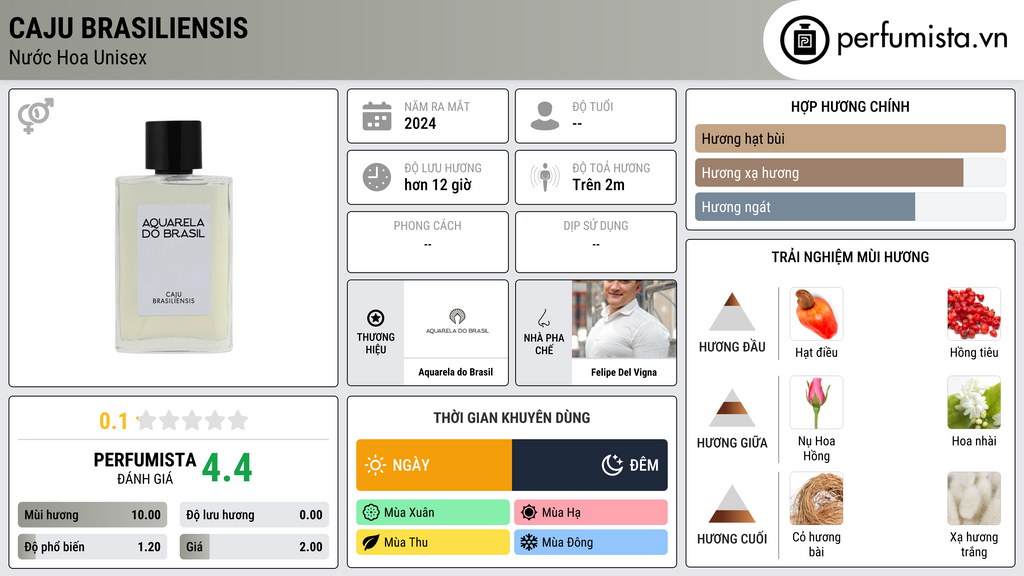
Task: Click the Hợp hương chính heading
Action: 850,106
